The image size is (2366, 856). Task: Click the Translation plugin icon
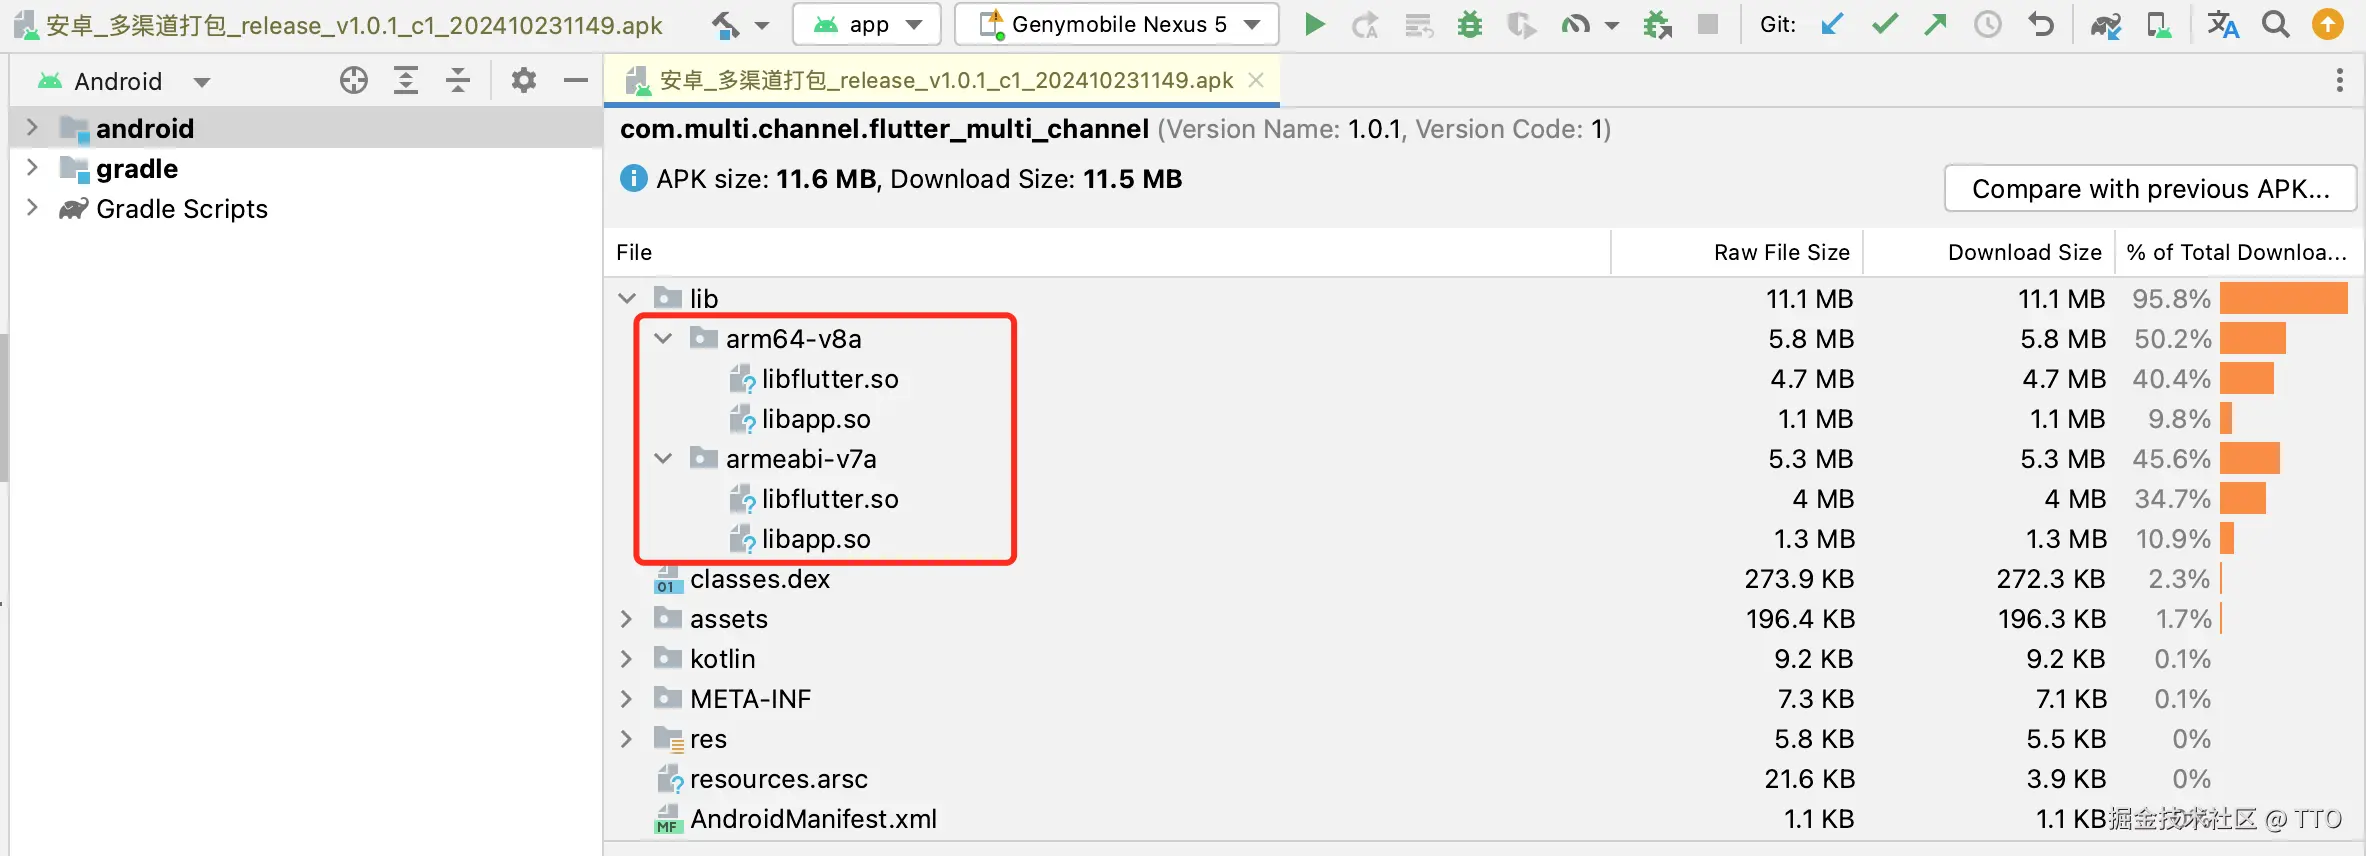[2223, 24]
